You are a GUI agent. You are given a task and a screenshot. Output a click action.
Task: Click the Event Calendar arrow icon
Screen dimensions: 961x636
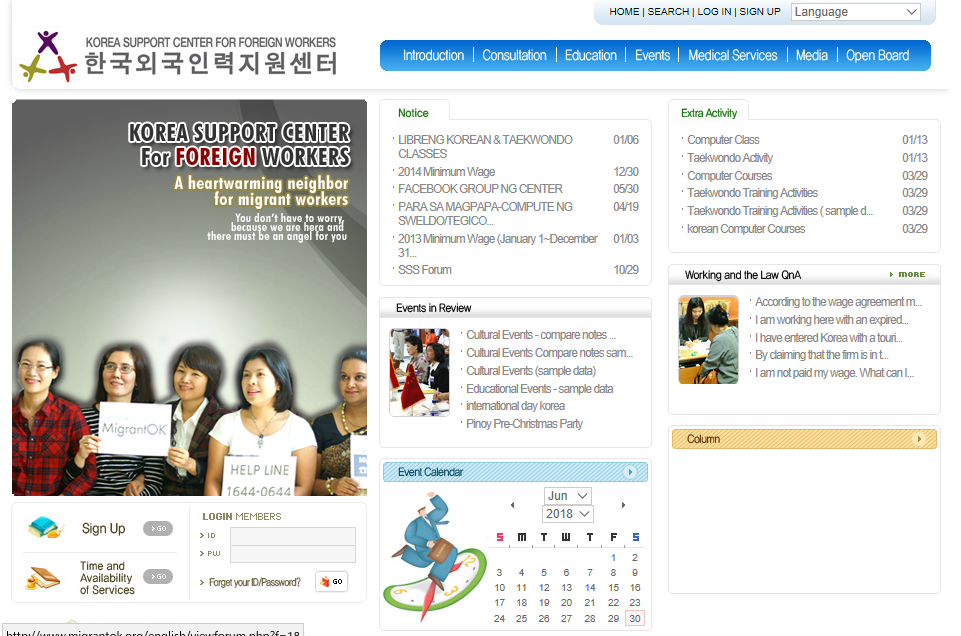click(630, 472)
